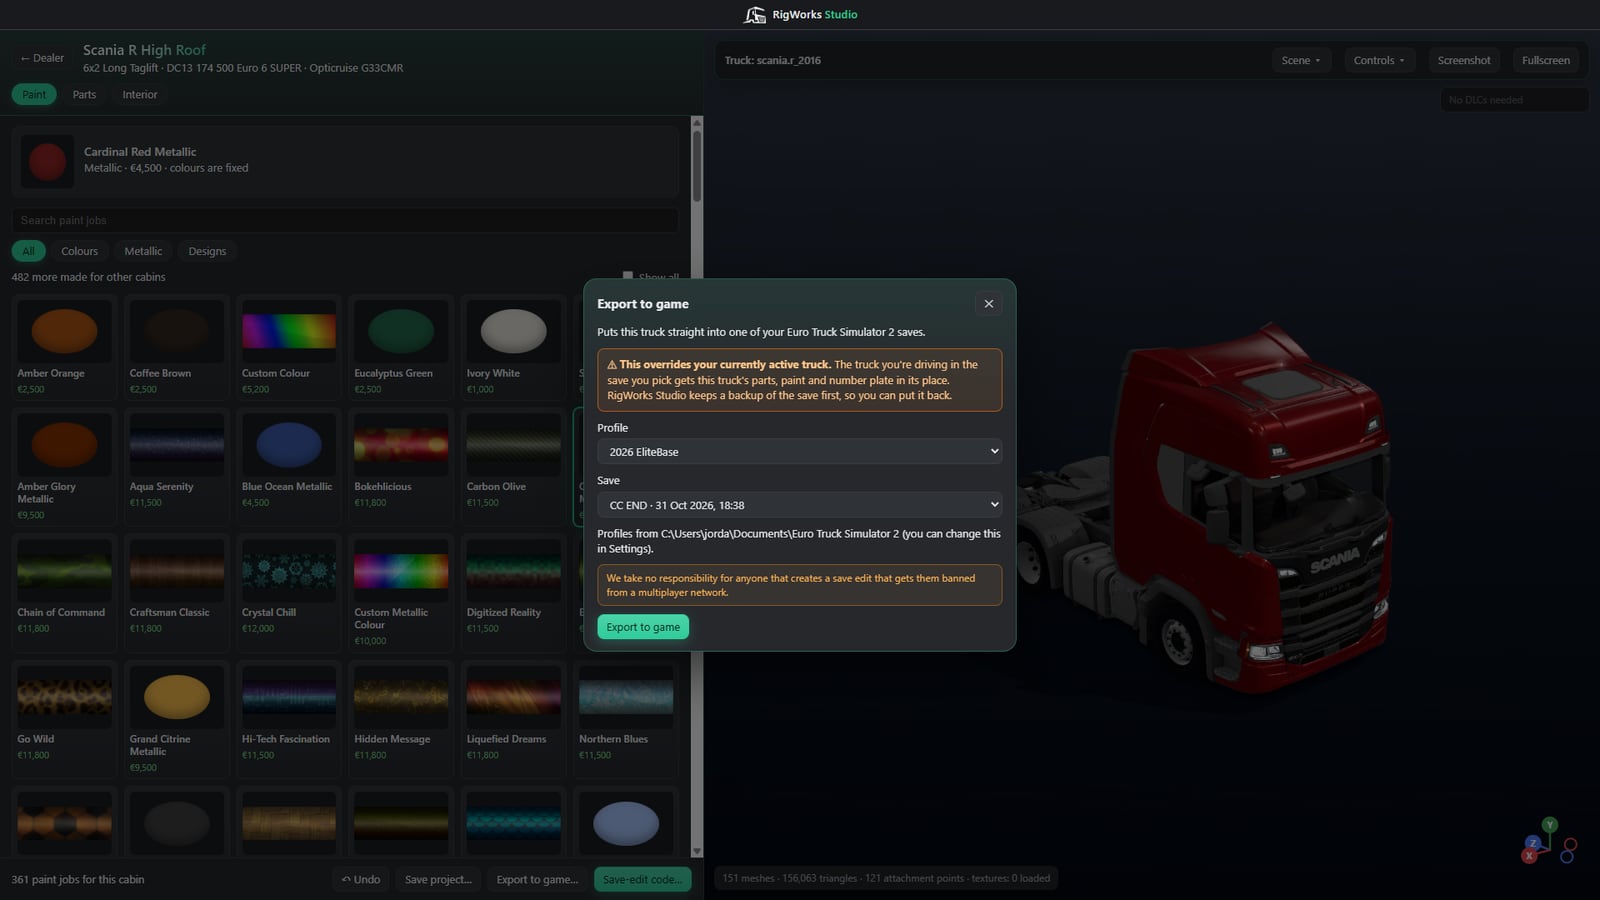Pick the Go Wild design
Viewport: 1600px width, 900px height.
(64, 720)
